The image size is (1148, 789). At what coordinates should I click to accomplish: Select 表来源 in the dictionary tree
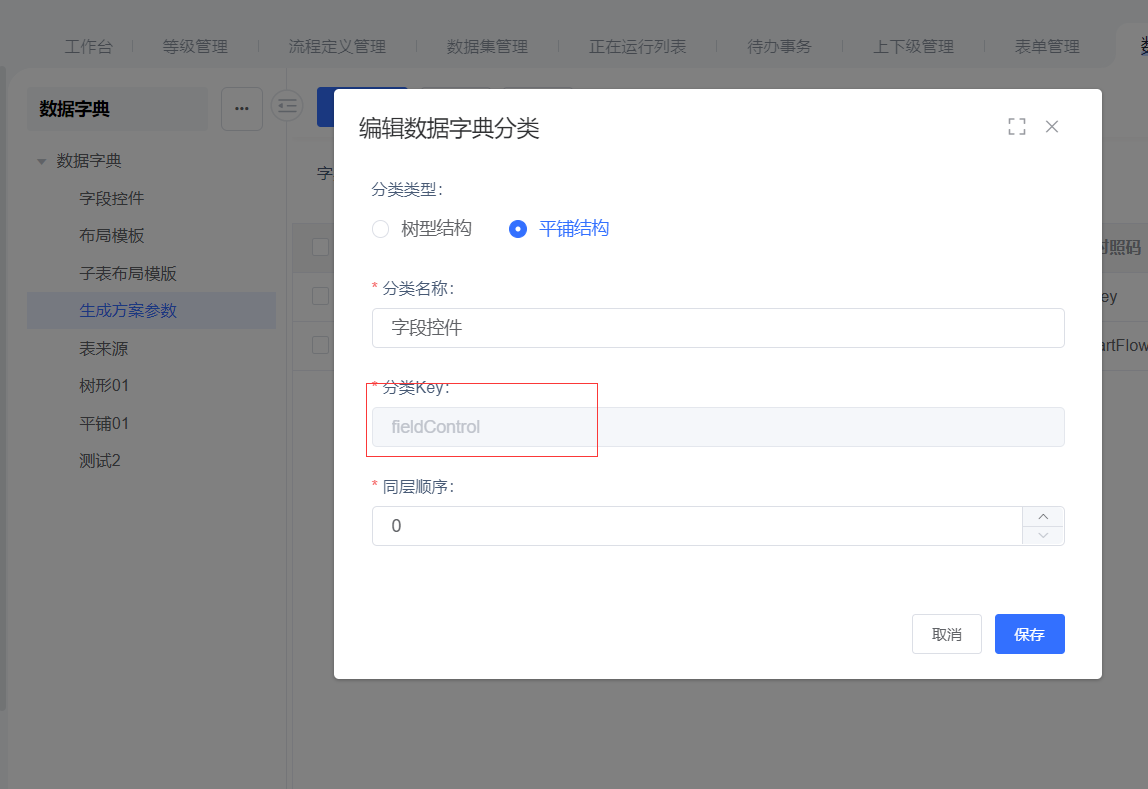[x=104, y=349]
